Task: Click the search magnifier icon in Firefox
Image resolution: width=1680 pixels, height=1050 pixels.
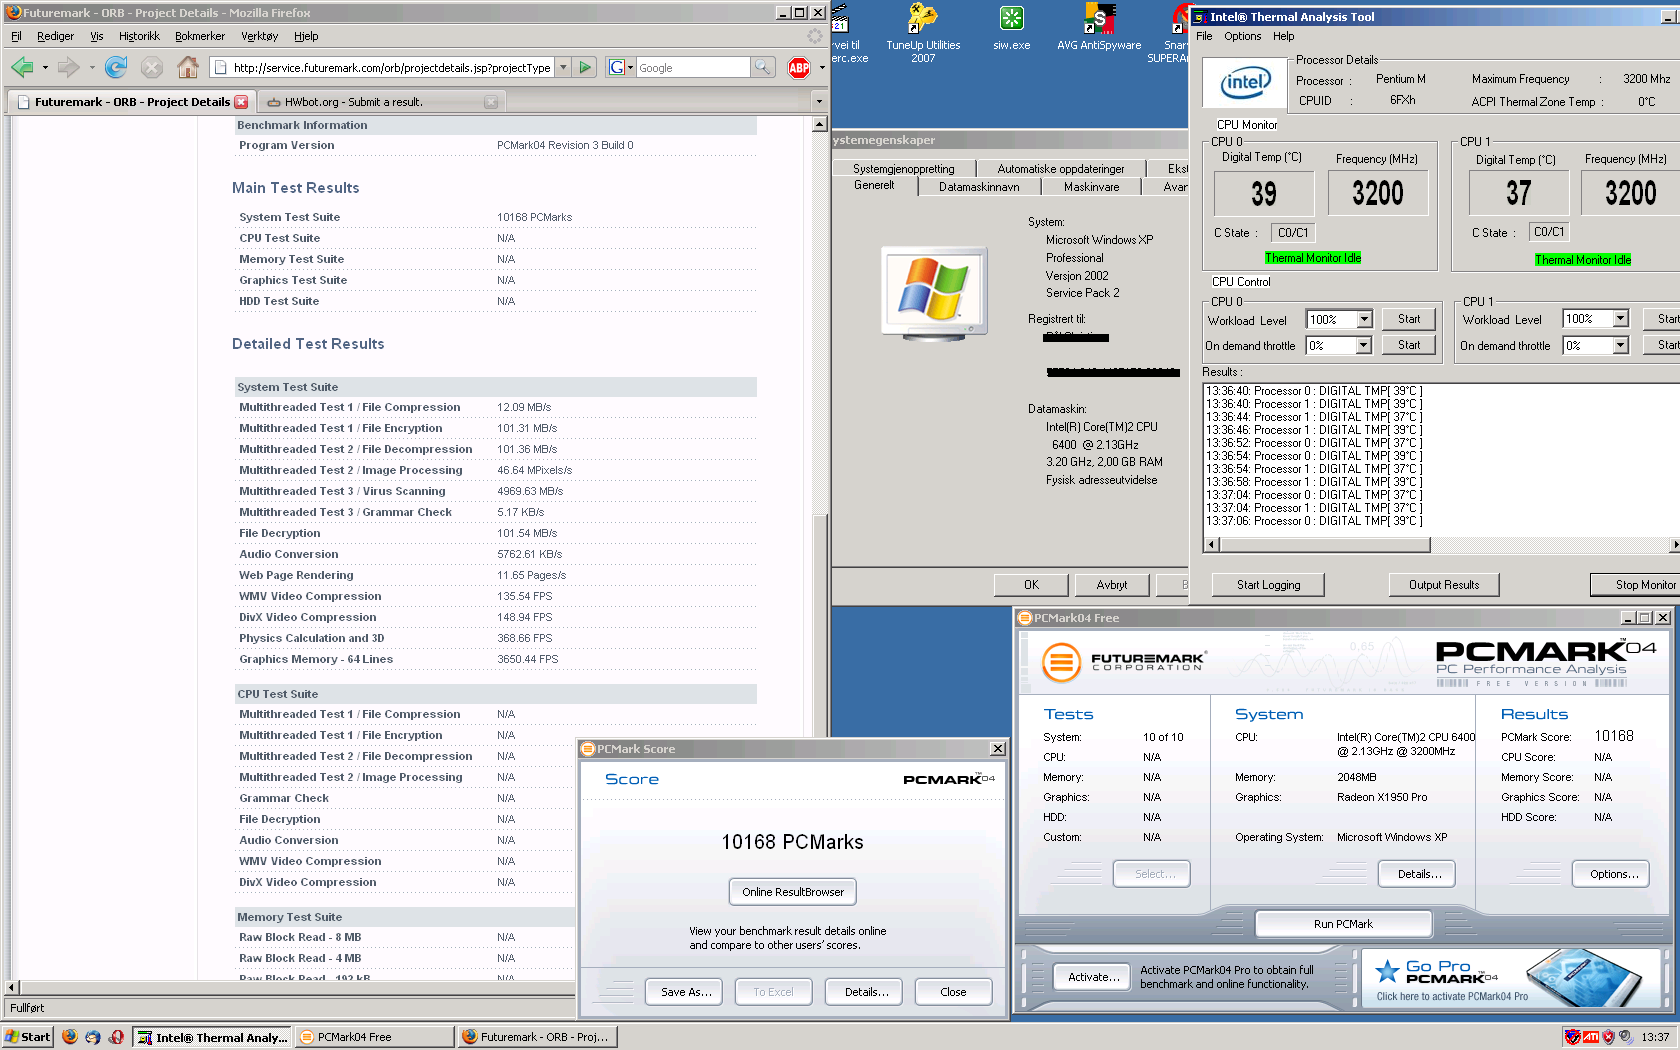Action: [x=762, y=67]
